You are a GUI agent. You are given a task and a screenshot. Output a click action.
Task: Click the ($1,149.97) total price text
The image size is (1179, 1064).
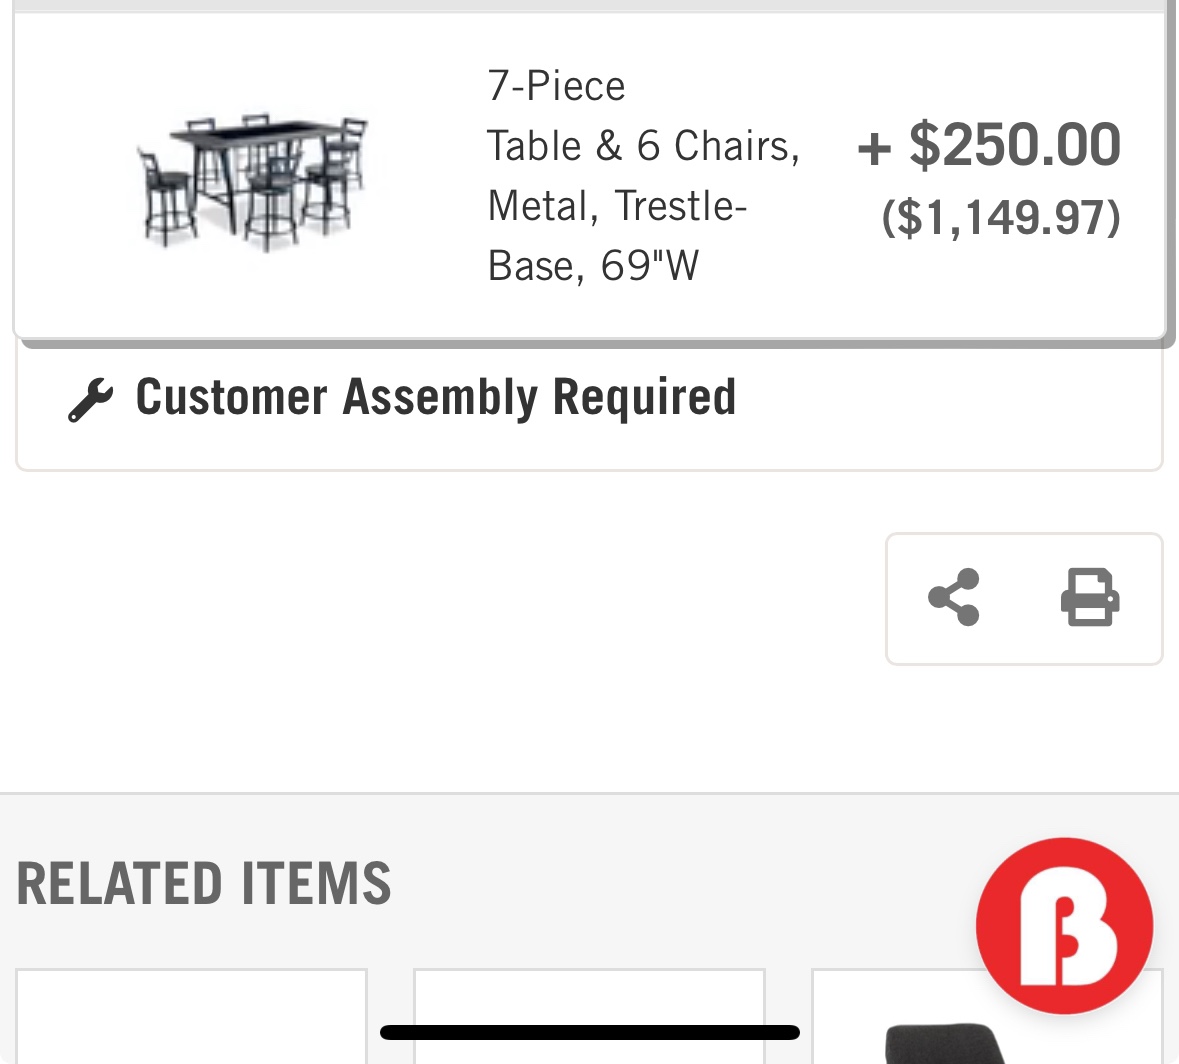(x=1000, y=218)
